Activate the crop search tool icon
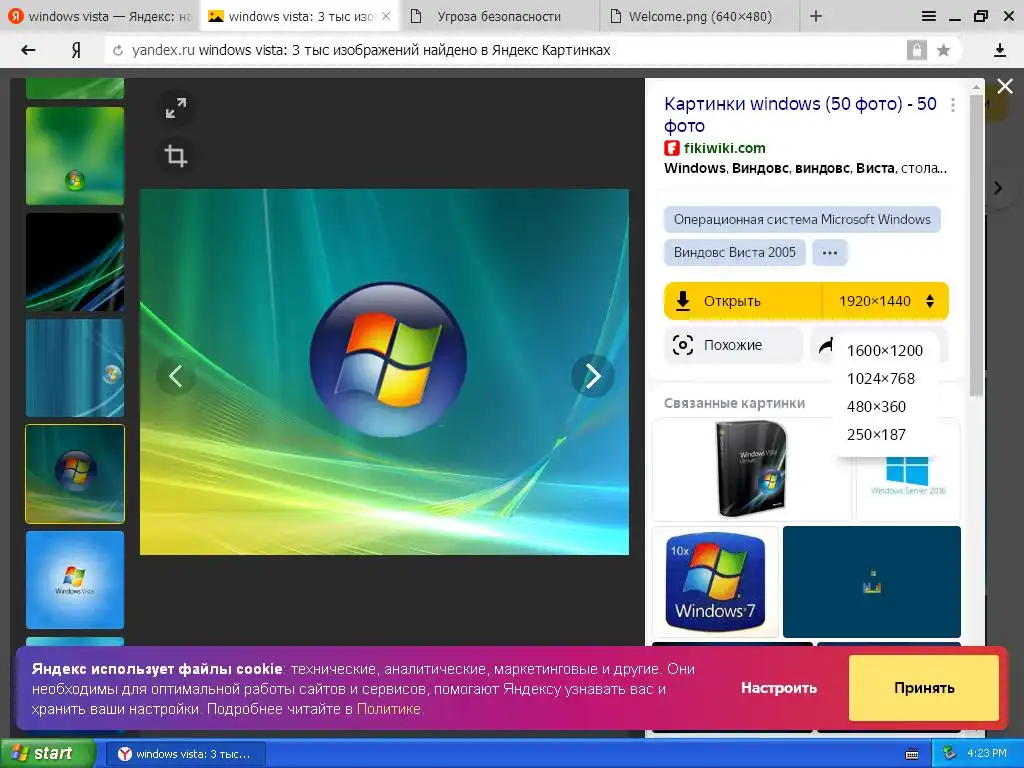The height and width of the screenshot is (768, 1024). coord(176,155)
